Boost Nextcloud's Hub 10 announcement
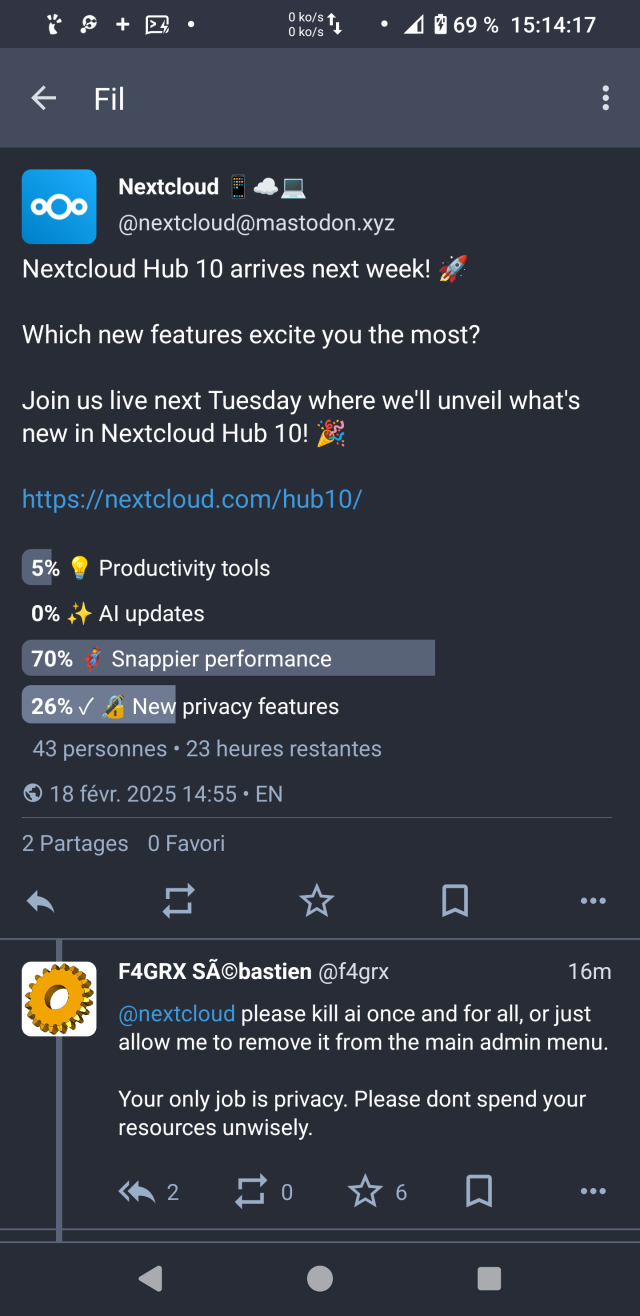Image resolution: width=640 pixels, height=1316 pixels. click(x=178, y=901)
